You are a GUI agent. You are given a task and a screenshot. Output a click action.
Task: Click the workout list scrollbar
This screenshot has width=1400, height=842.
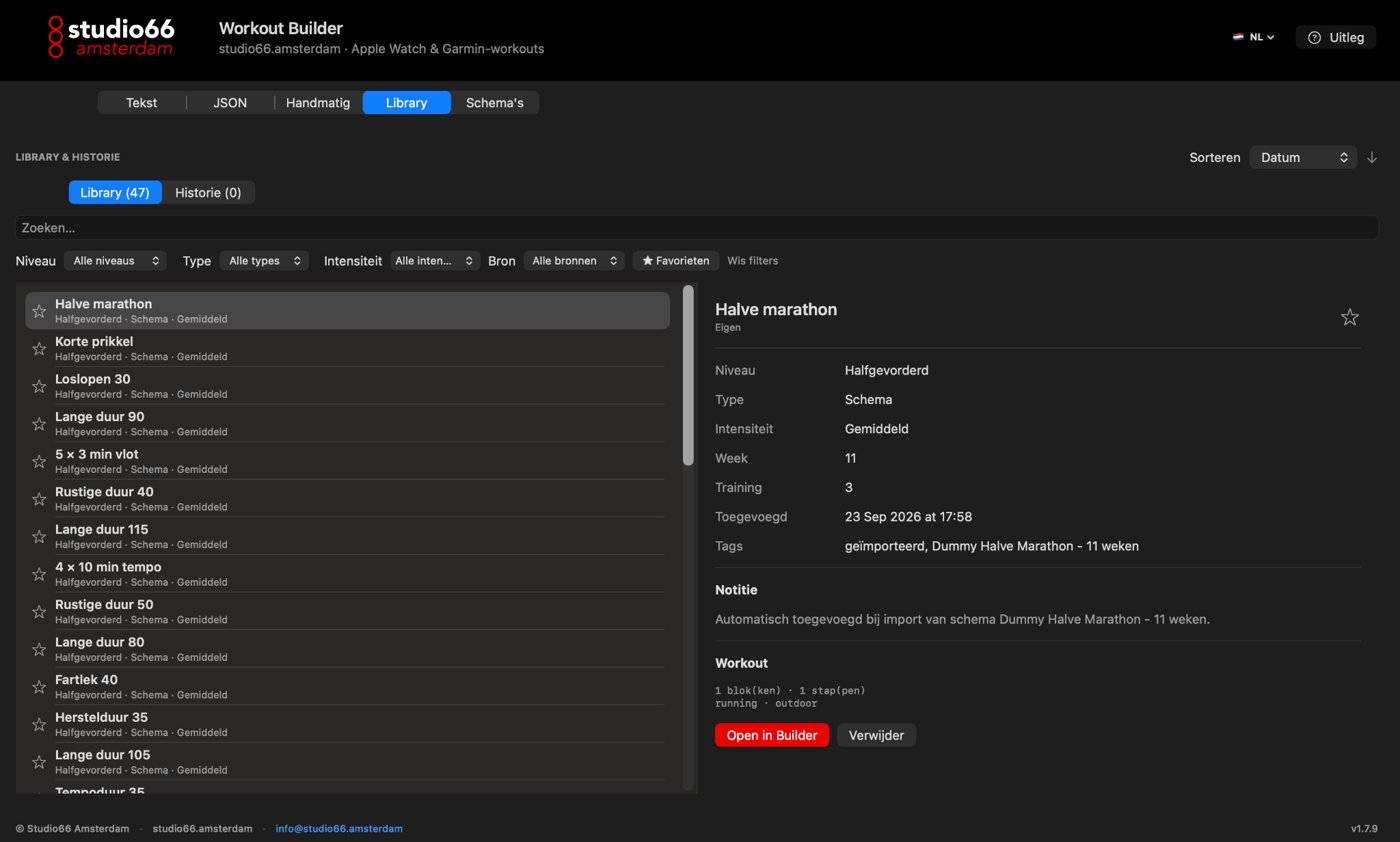688,376
